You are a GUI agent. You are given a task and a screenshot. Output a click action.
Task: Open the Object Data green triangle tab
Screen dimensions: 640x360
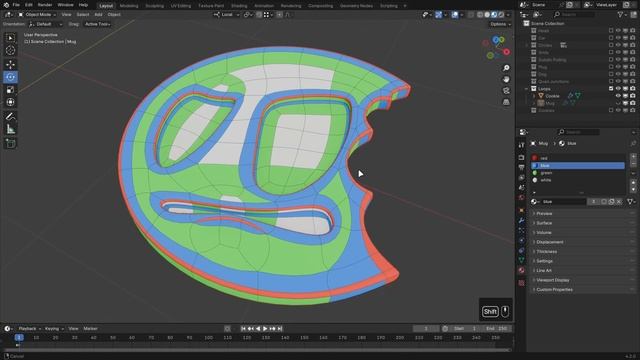click(x=521, y=260)
